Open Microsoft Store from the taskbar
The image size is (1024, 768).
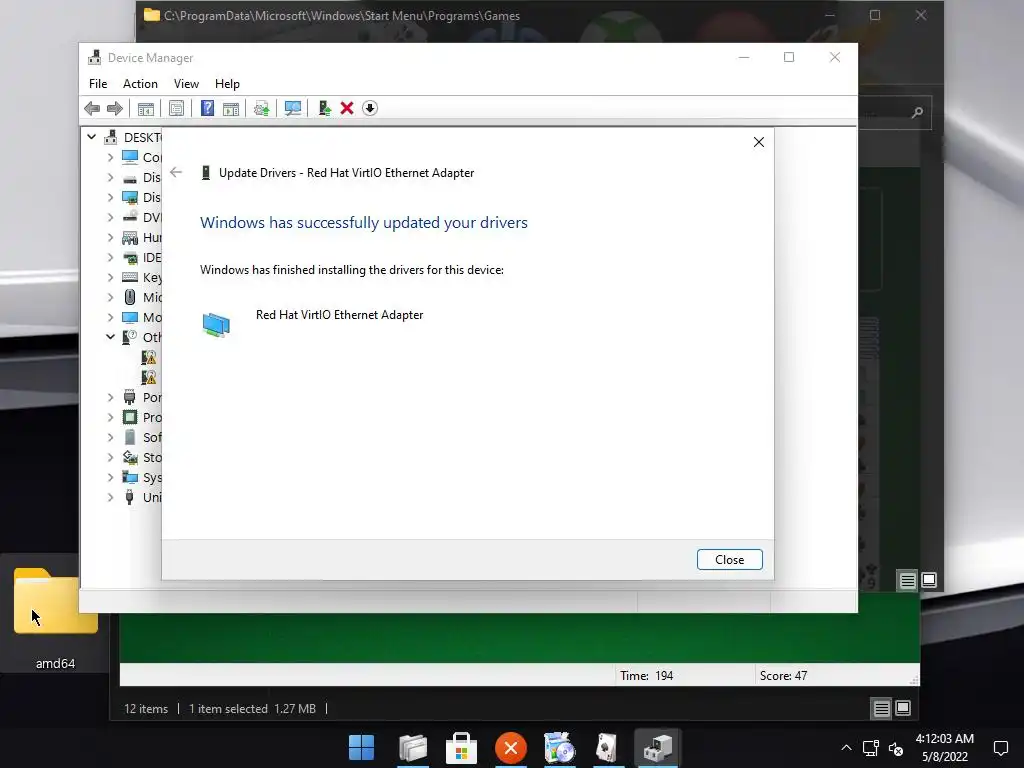462,748
